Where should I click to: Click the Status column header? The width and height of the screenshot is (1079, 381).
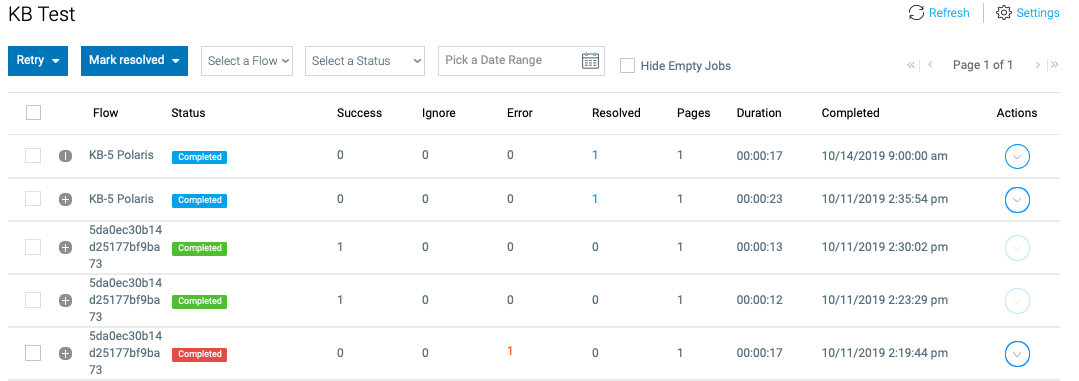click(188, 113)
